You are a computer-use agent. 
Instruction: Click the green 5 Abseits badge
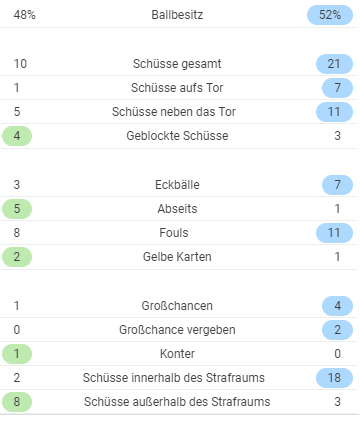pos(17,209)
